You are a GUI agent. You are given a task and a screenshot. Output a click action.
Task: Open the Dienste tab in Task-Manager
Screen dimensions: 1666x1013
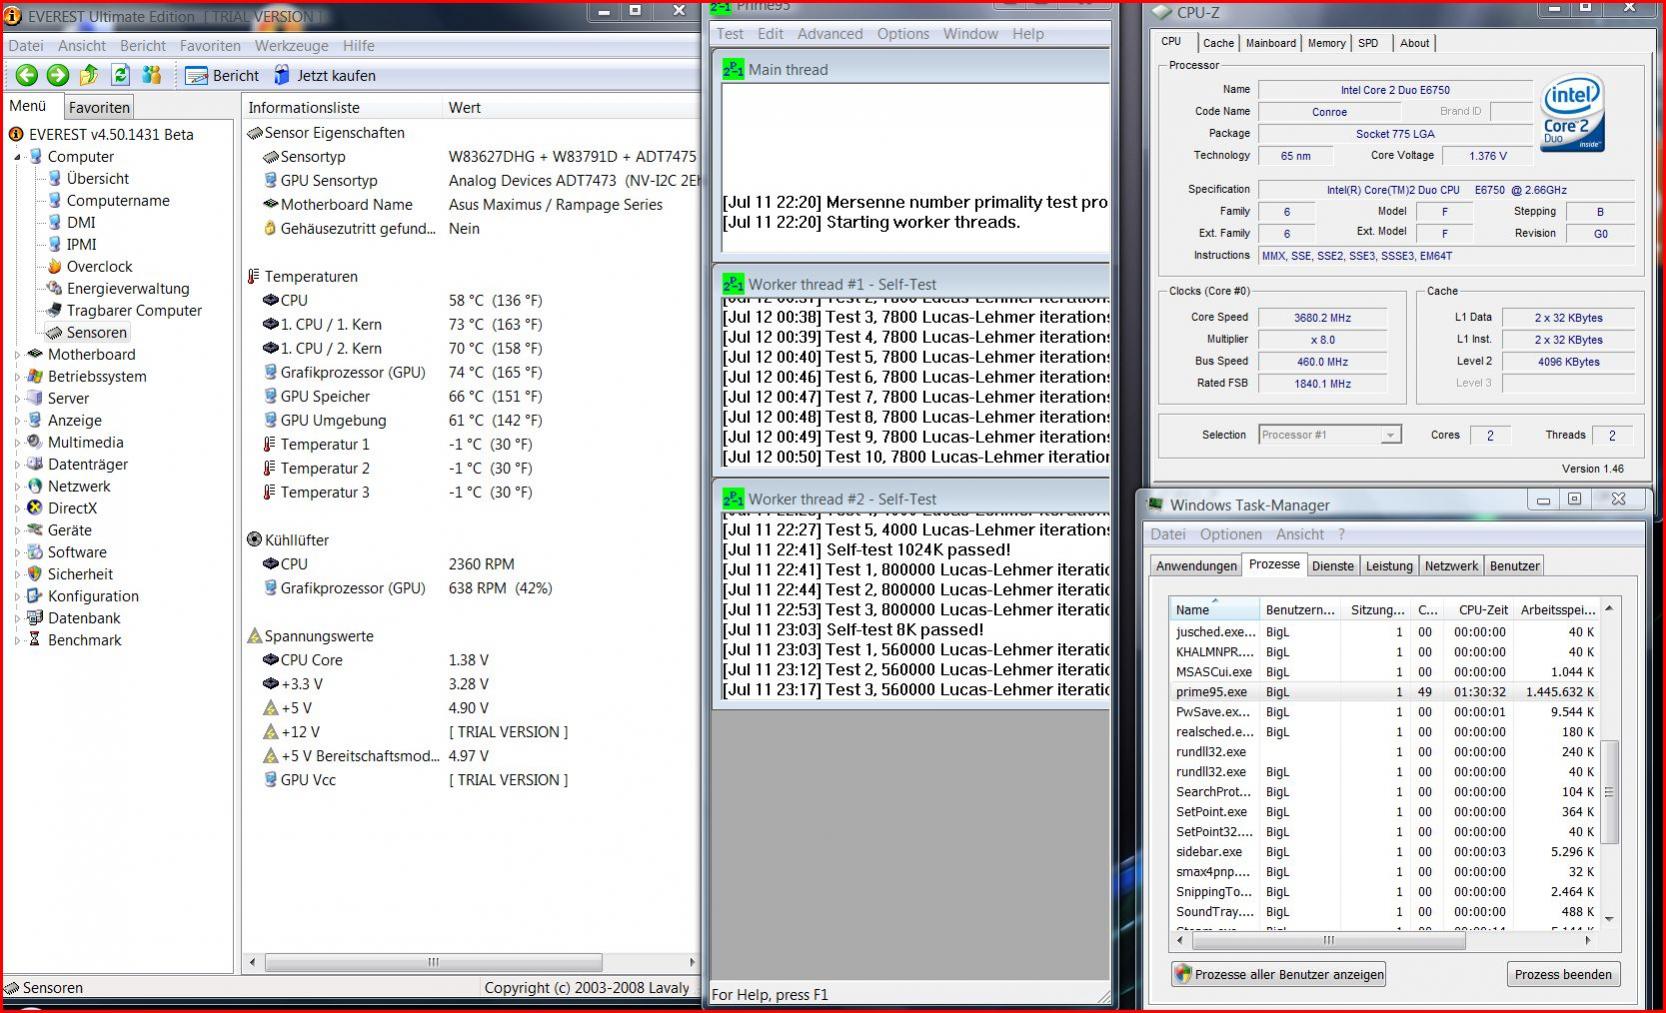1333,566
